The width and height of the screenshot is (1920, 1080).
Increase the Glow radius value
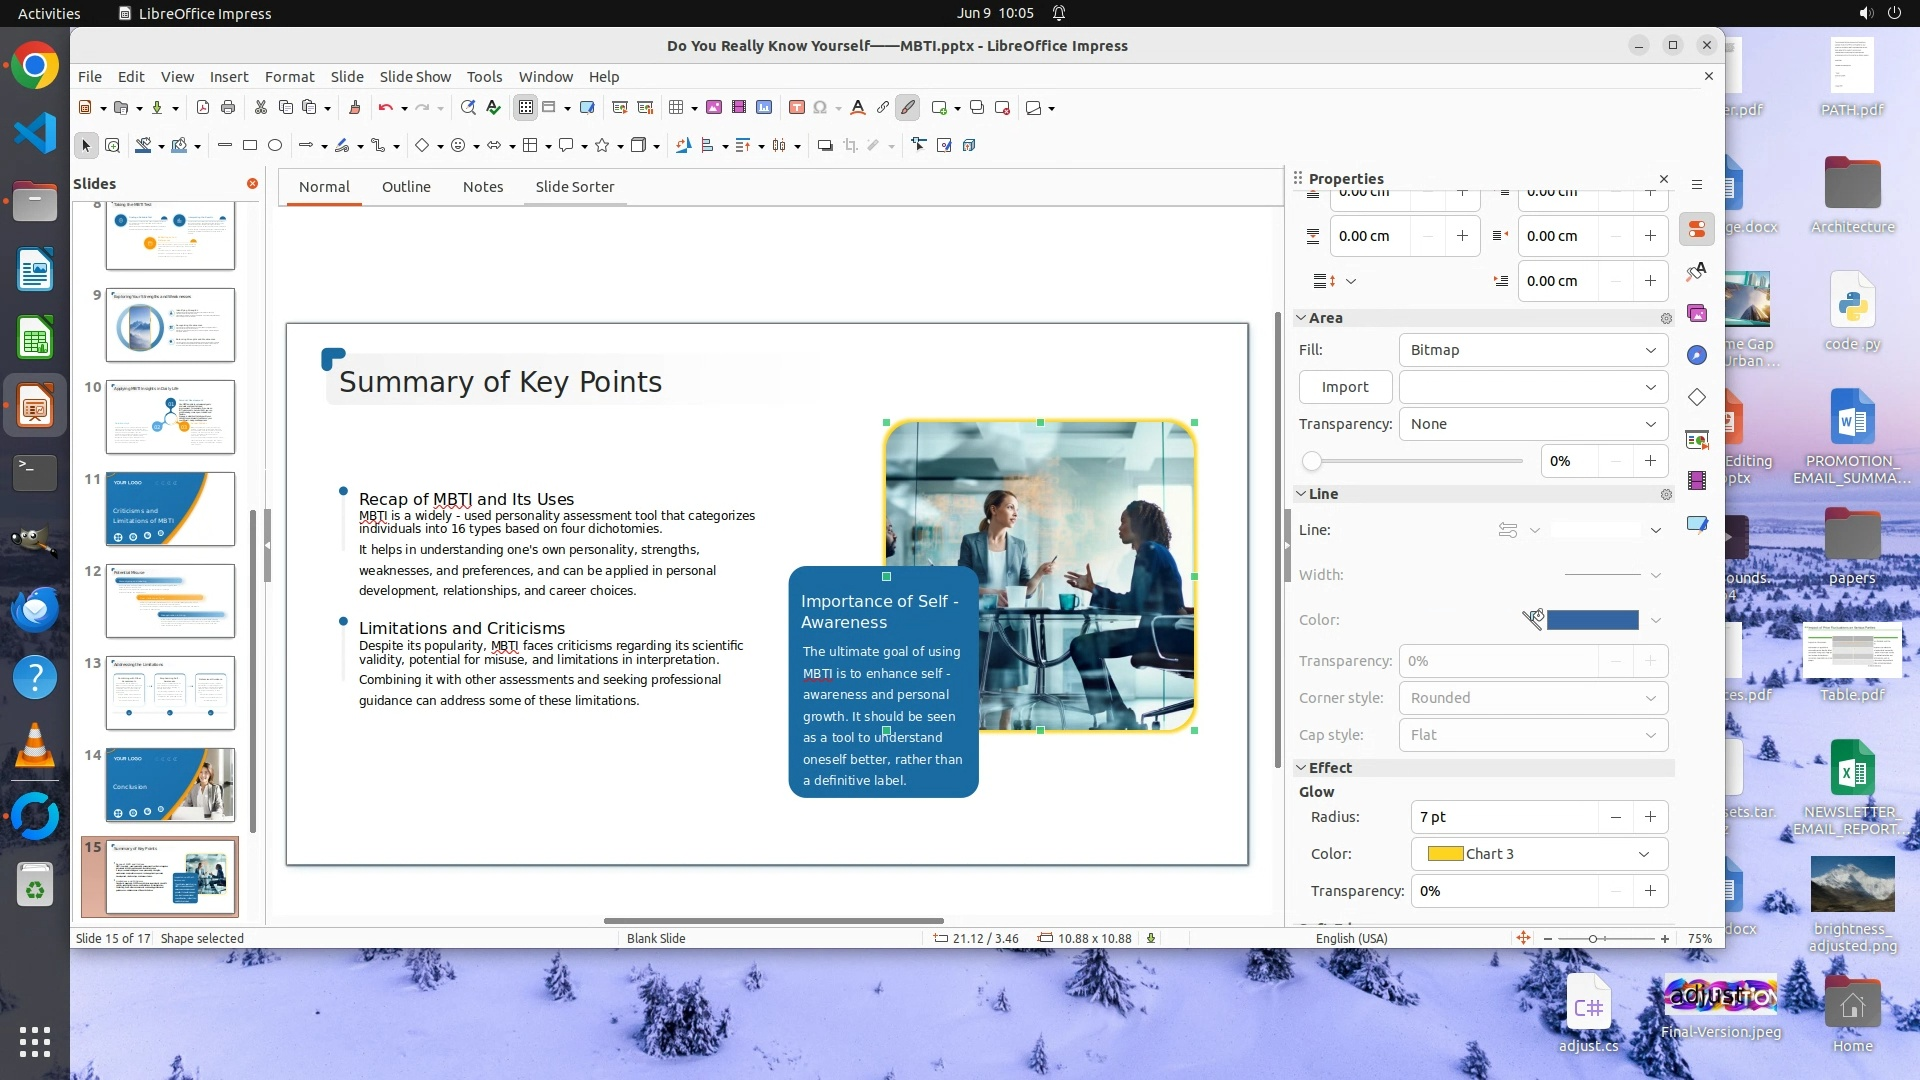click(1650, 817)
